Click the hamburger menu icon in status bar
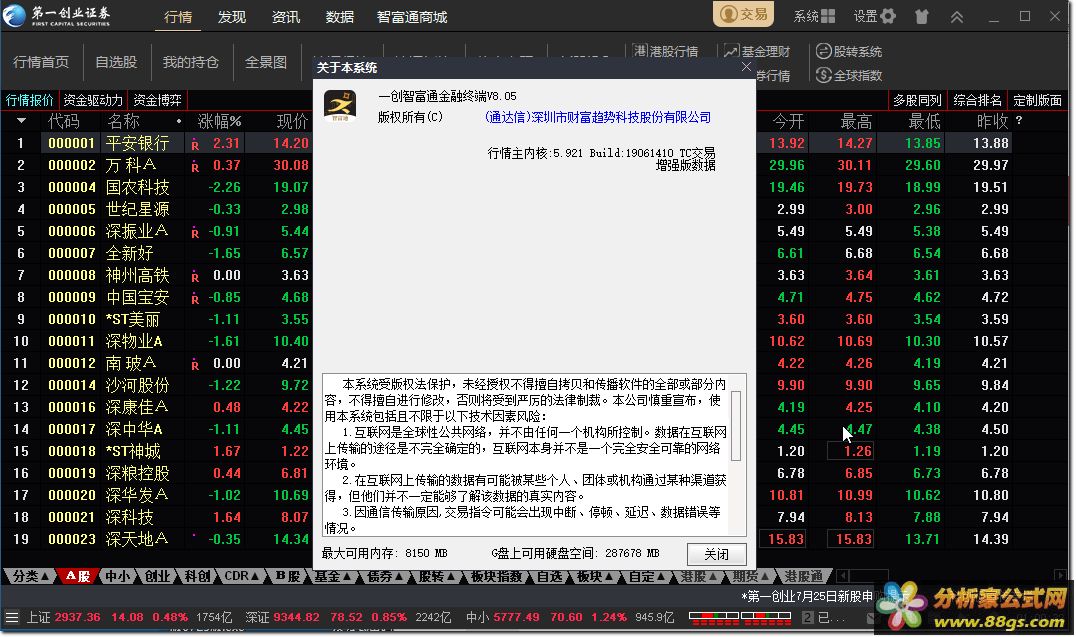Screen dimensions: 1076x637 10,617
